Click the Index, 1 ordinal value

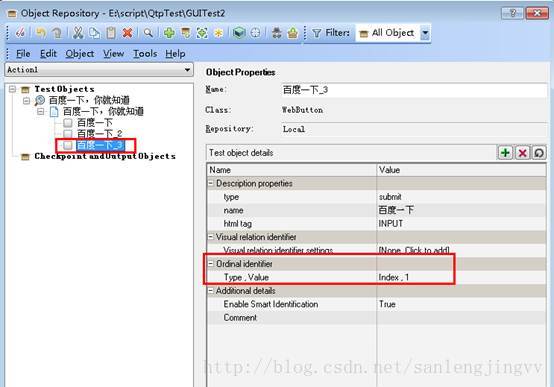point(394,277)
